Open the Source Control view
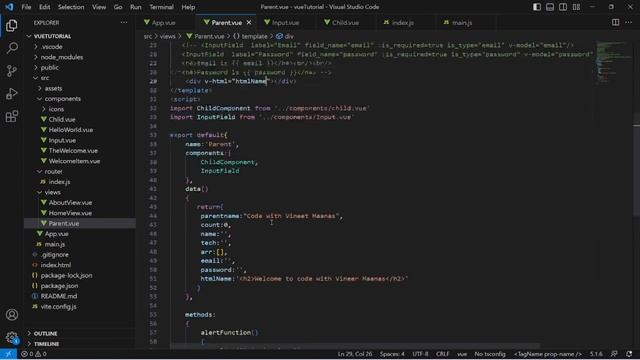The image size is (640, 360). tap(12, 71)
